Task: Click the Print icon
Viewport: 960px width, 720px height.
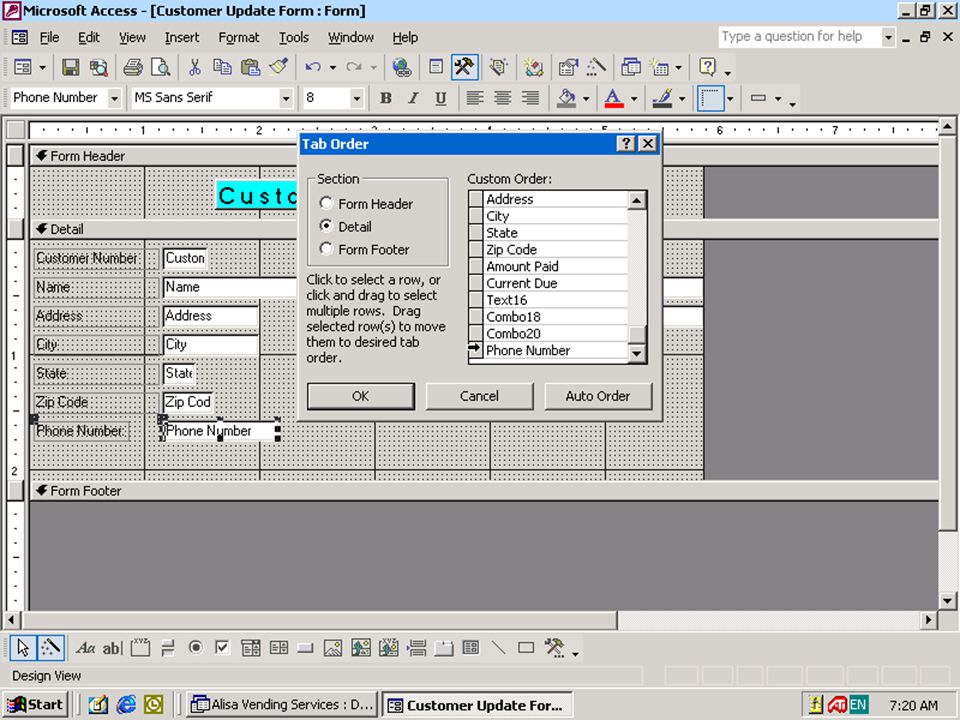Action: [x=132, y=67]
